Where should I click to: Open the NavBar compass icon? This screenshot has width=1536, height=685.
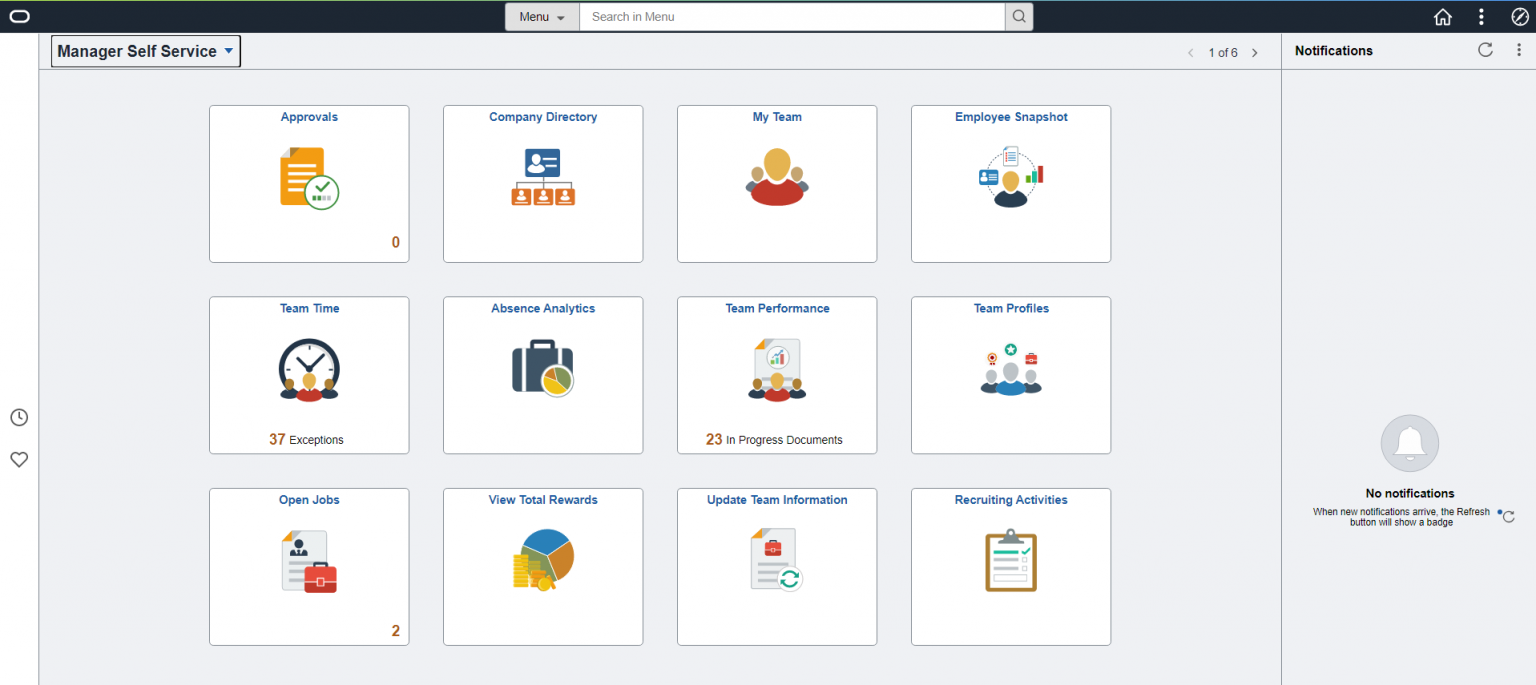click(1520, 16)
